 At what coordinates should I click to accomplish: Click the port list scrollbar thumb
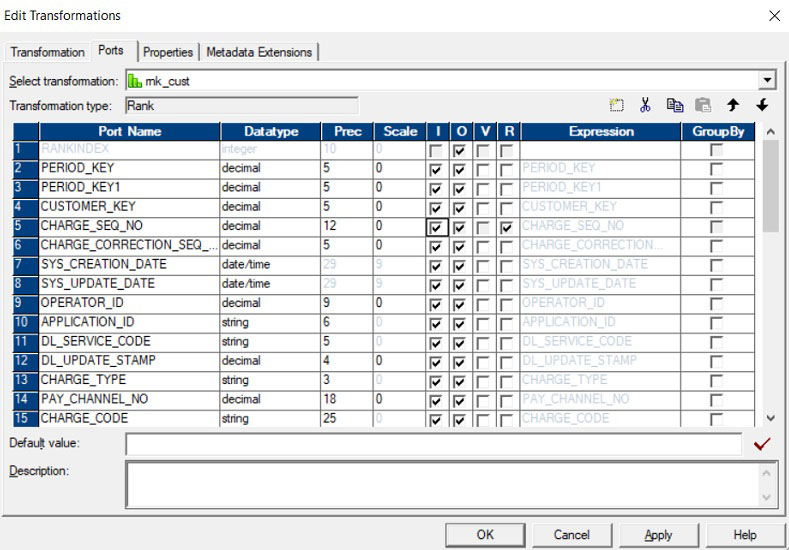(x=770, y=186)
